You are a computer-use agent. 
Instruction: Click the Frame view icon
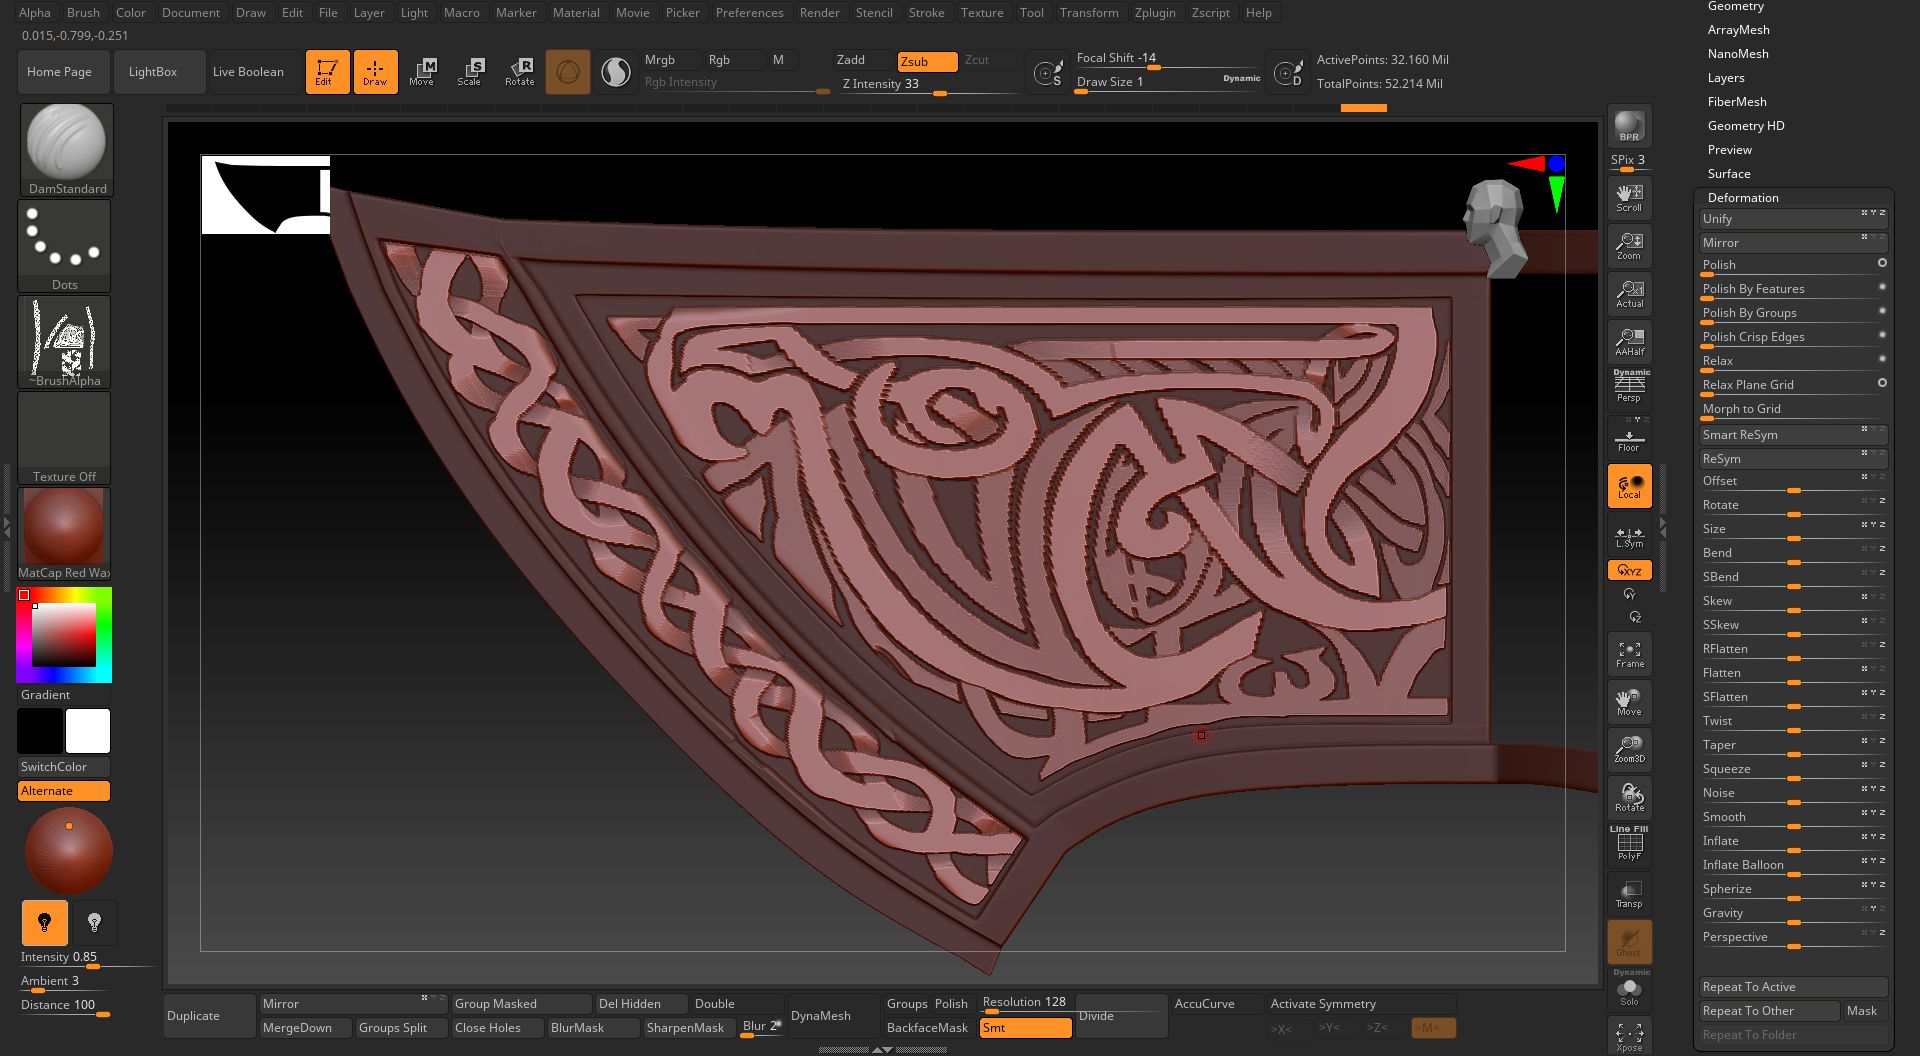coord(1629,654)
